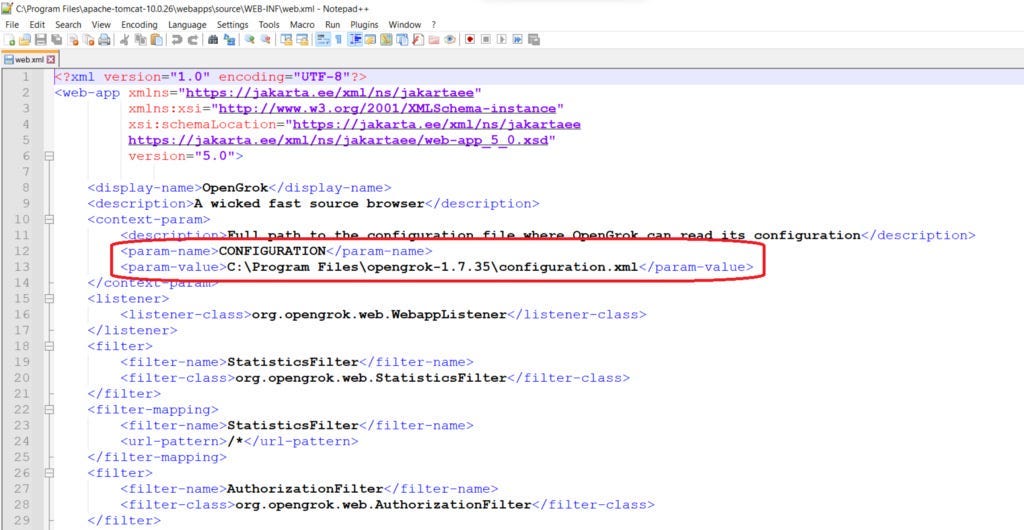The width and height of the screenshot is (1024, 530).
Task: Click the text CONFIGURATION on line 12
Action: 272,251
